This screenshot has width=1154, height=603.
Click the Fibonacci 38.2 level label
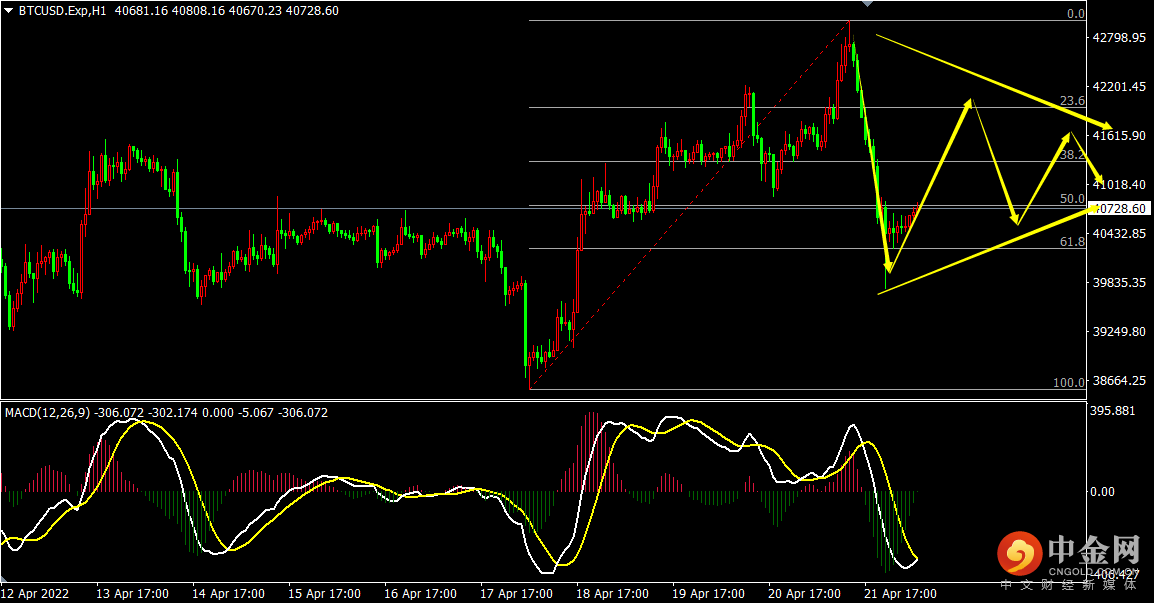(x=1072, y=155)
